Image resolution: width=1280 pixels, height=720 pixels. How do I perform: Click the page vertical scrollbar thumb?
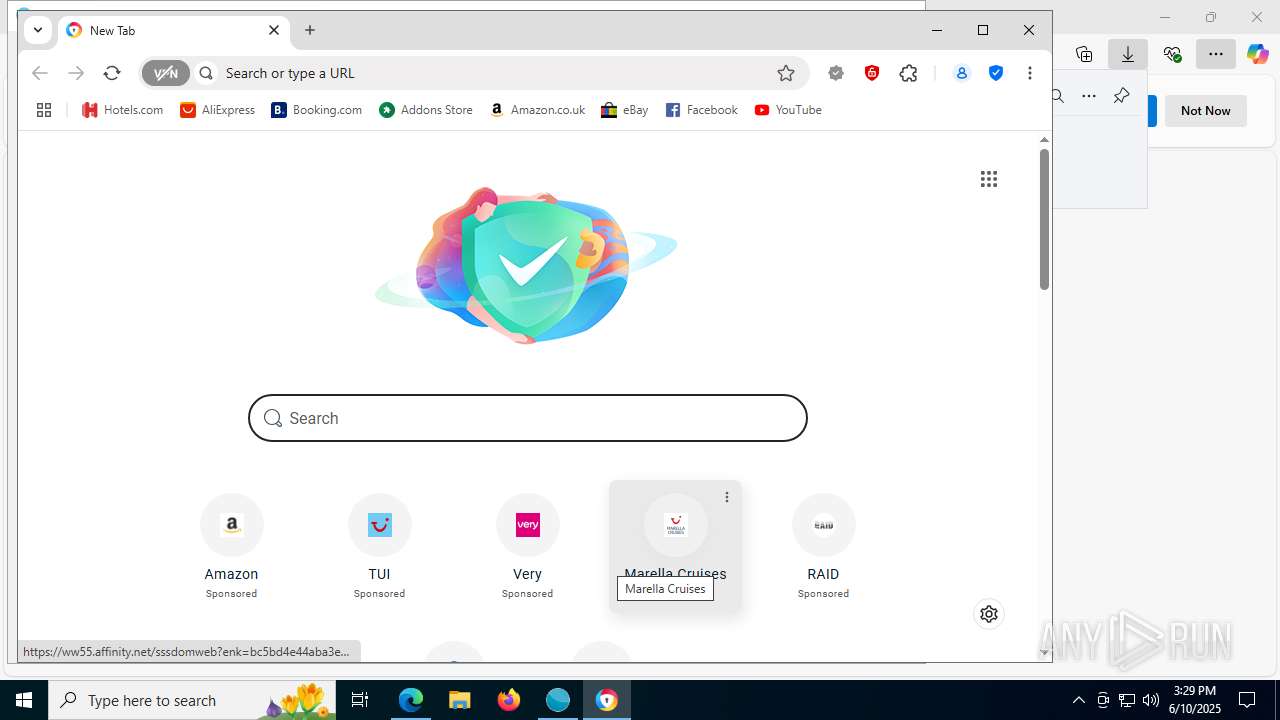click(x=1044, y=219)
